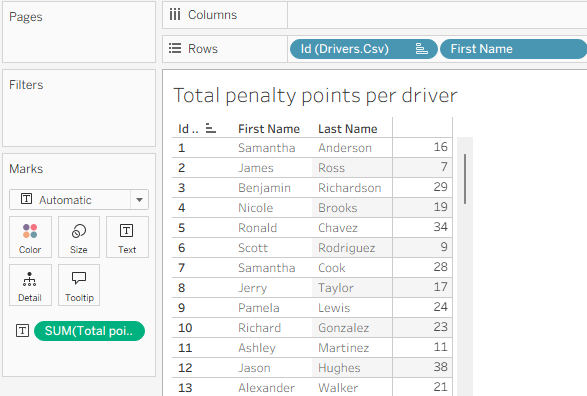Click text-type icon beside SUM(Total poi.. pill
This screenshot has width=587, height=396.
(22, 331)
